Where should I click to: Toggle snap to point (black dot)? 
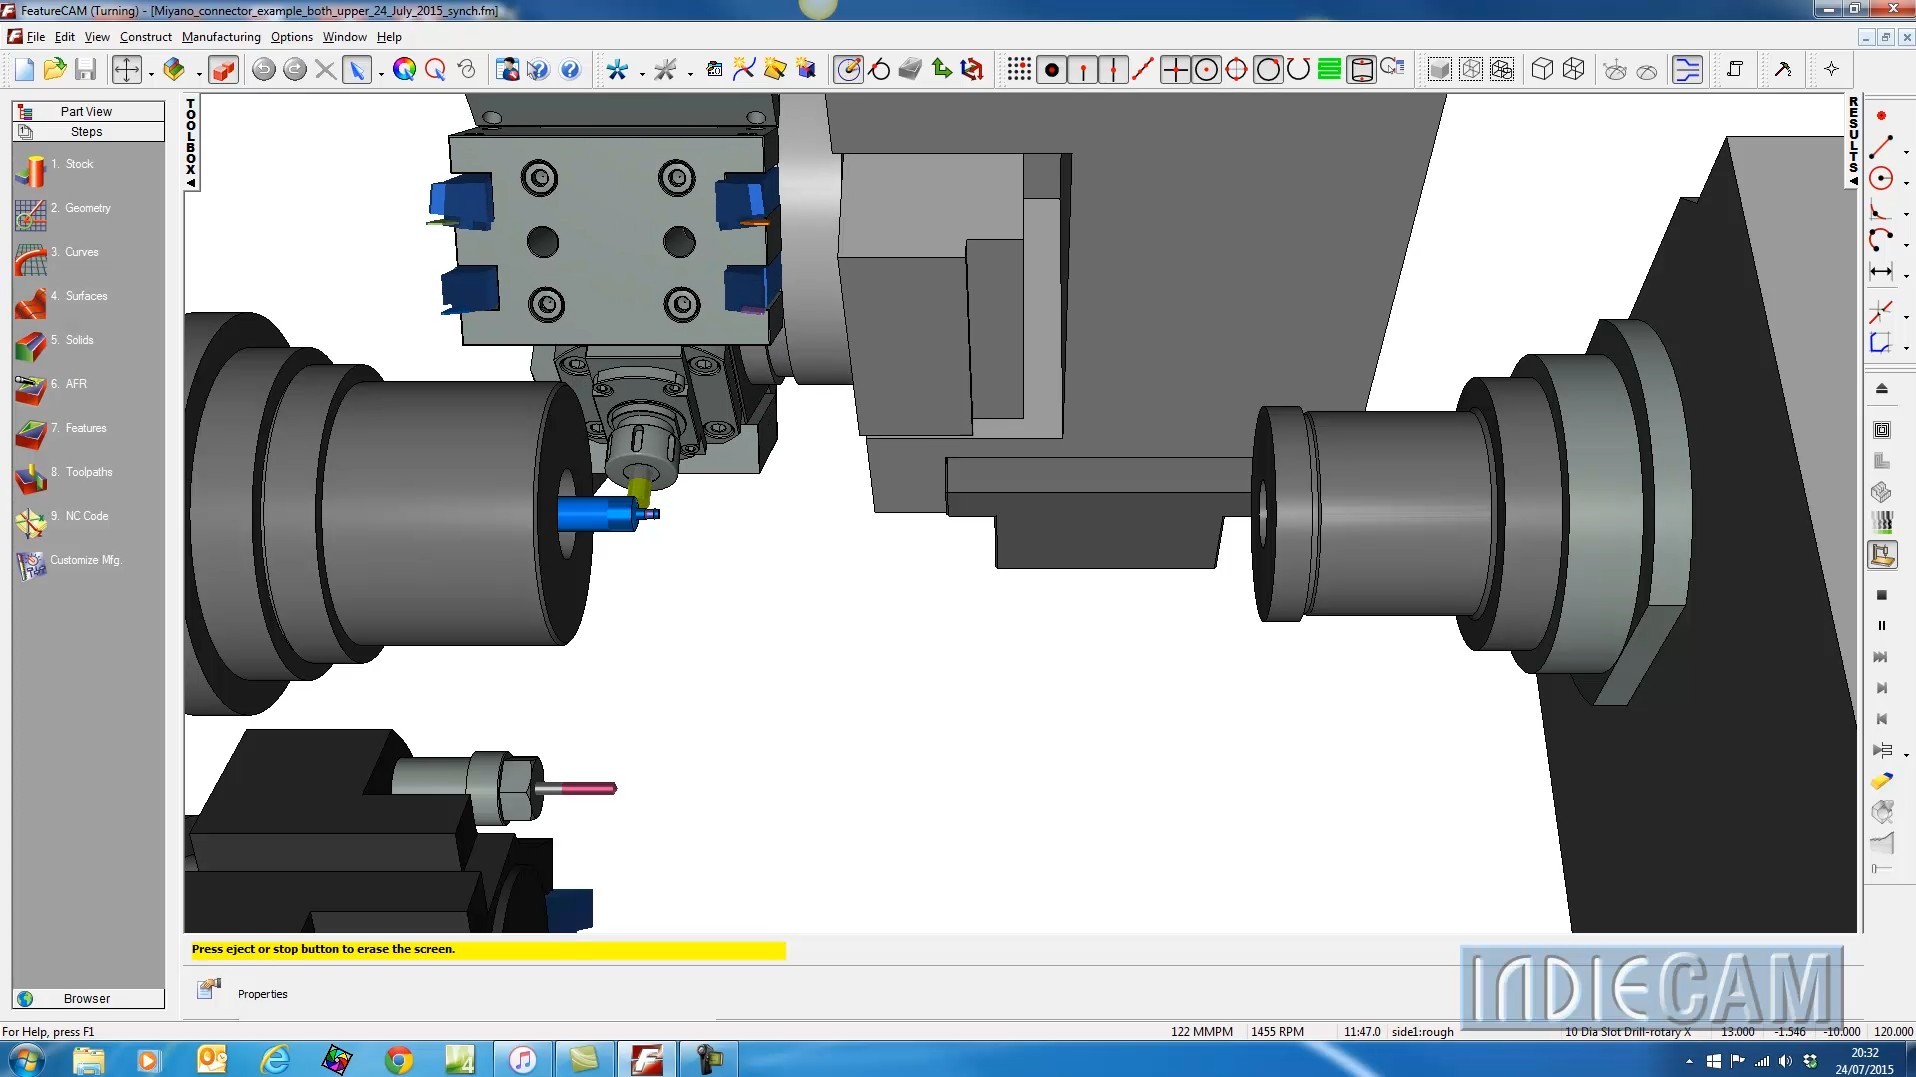[x=1051, y=69]
